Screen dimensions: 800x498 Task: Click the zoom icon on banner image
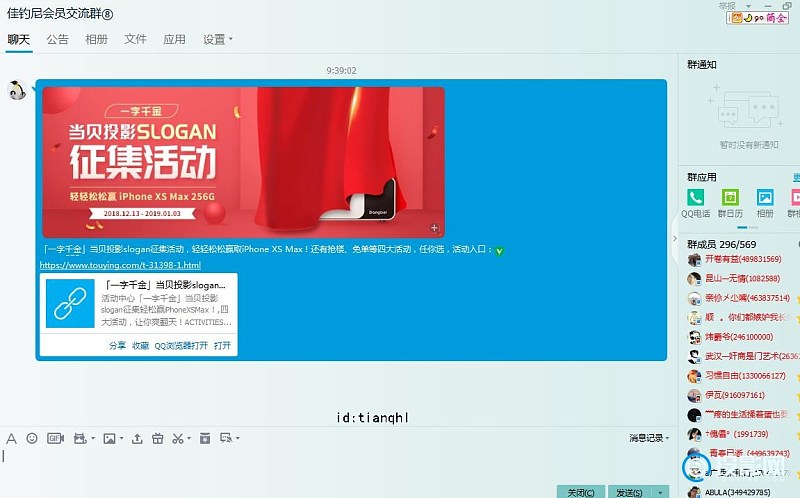434,228
